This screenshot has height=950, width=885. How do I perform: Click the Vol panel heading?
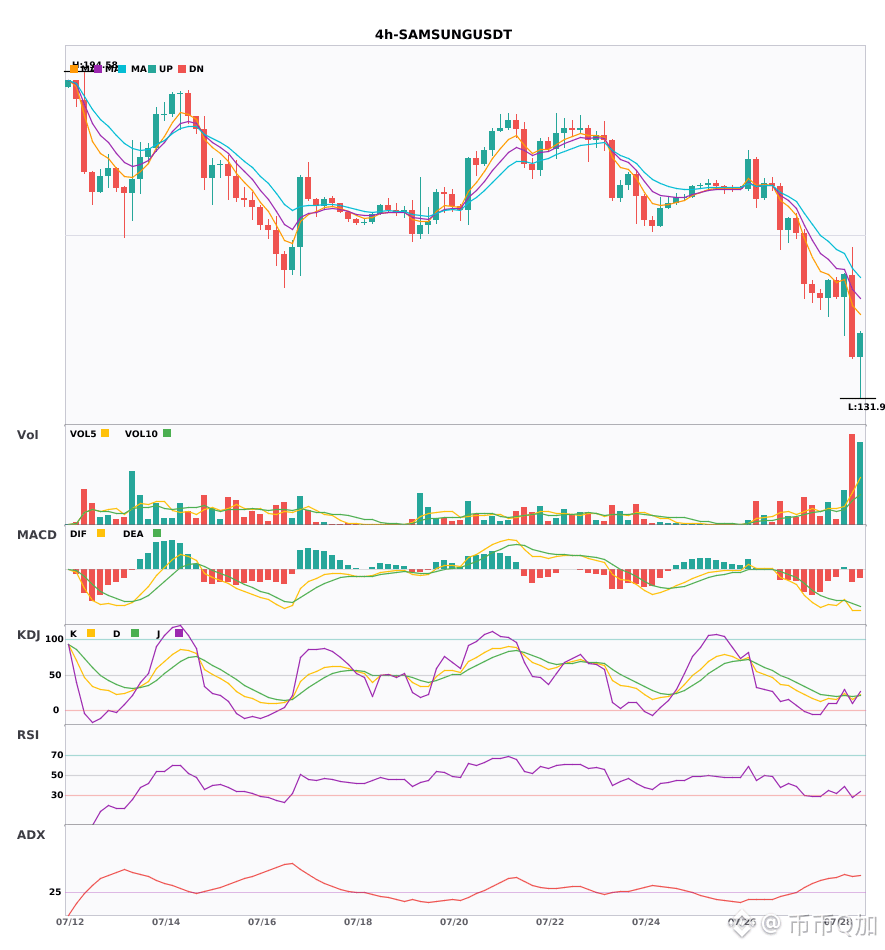pos(27,435)
